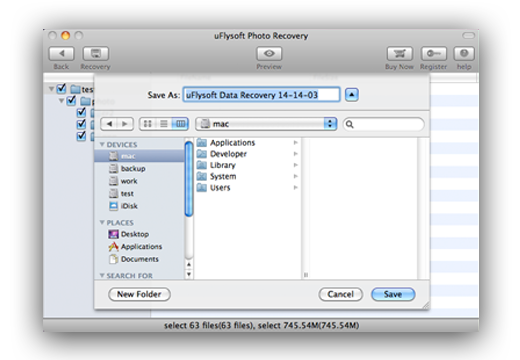Screen dimensions: 520x360
Task: Collapse the SEARCH FOR sidebar section
Action: click(102, 275)
